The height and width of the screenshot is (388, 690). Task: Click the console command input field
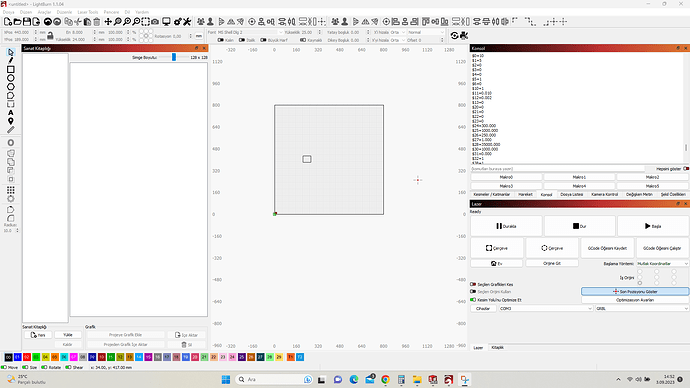coord(558,169)
